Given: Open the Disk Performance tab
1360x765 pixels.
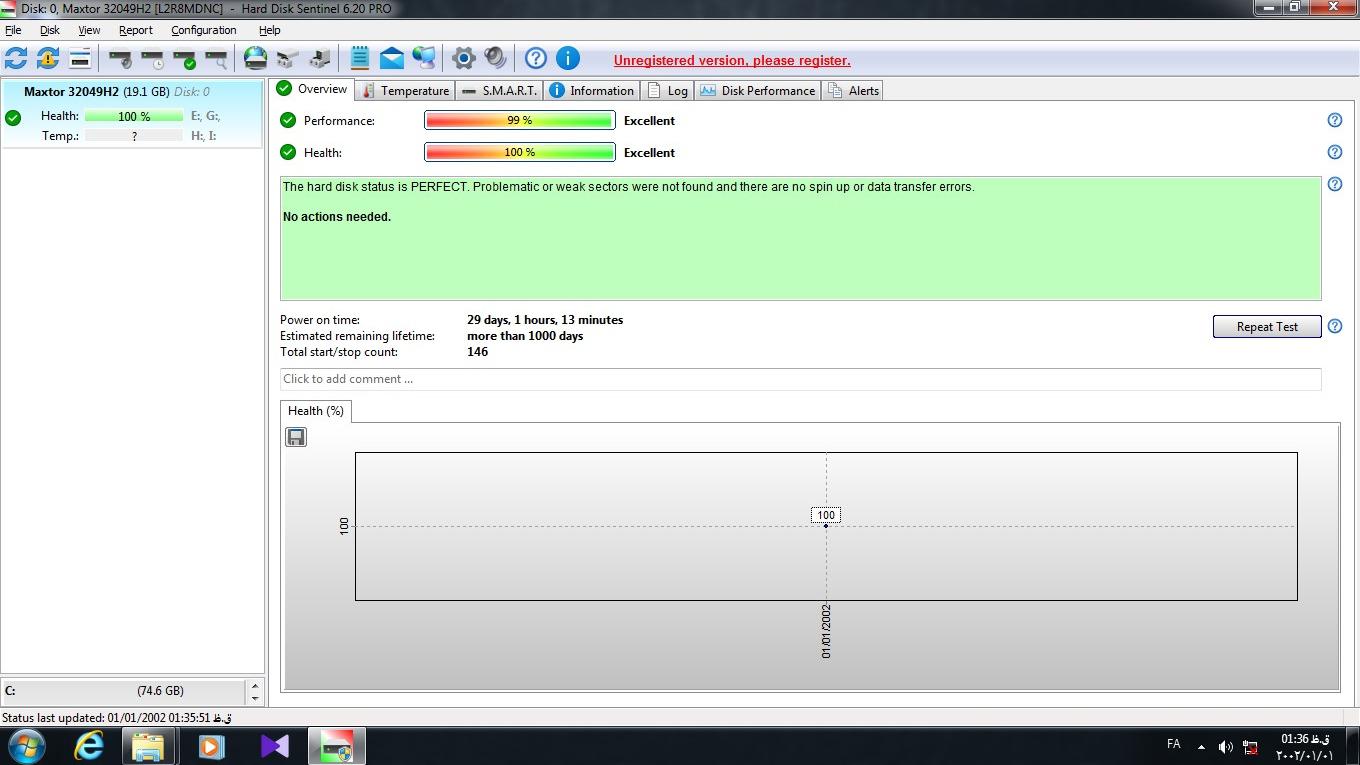Looking at the screenshot, I should pyautogui.click(x=758, y=91).
